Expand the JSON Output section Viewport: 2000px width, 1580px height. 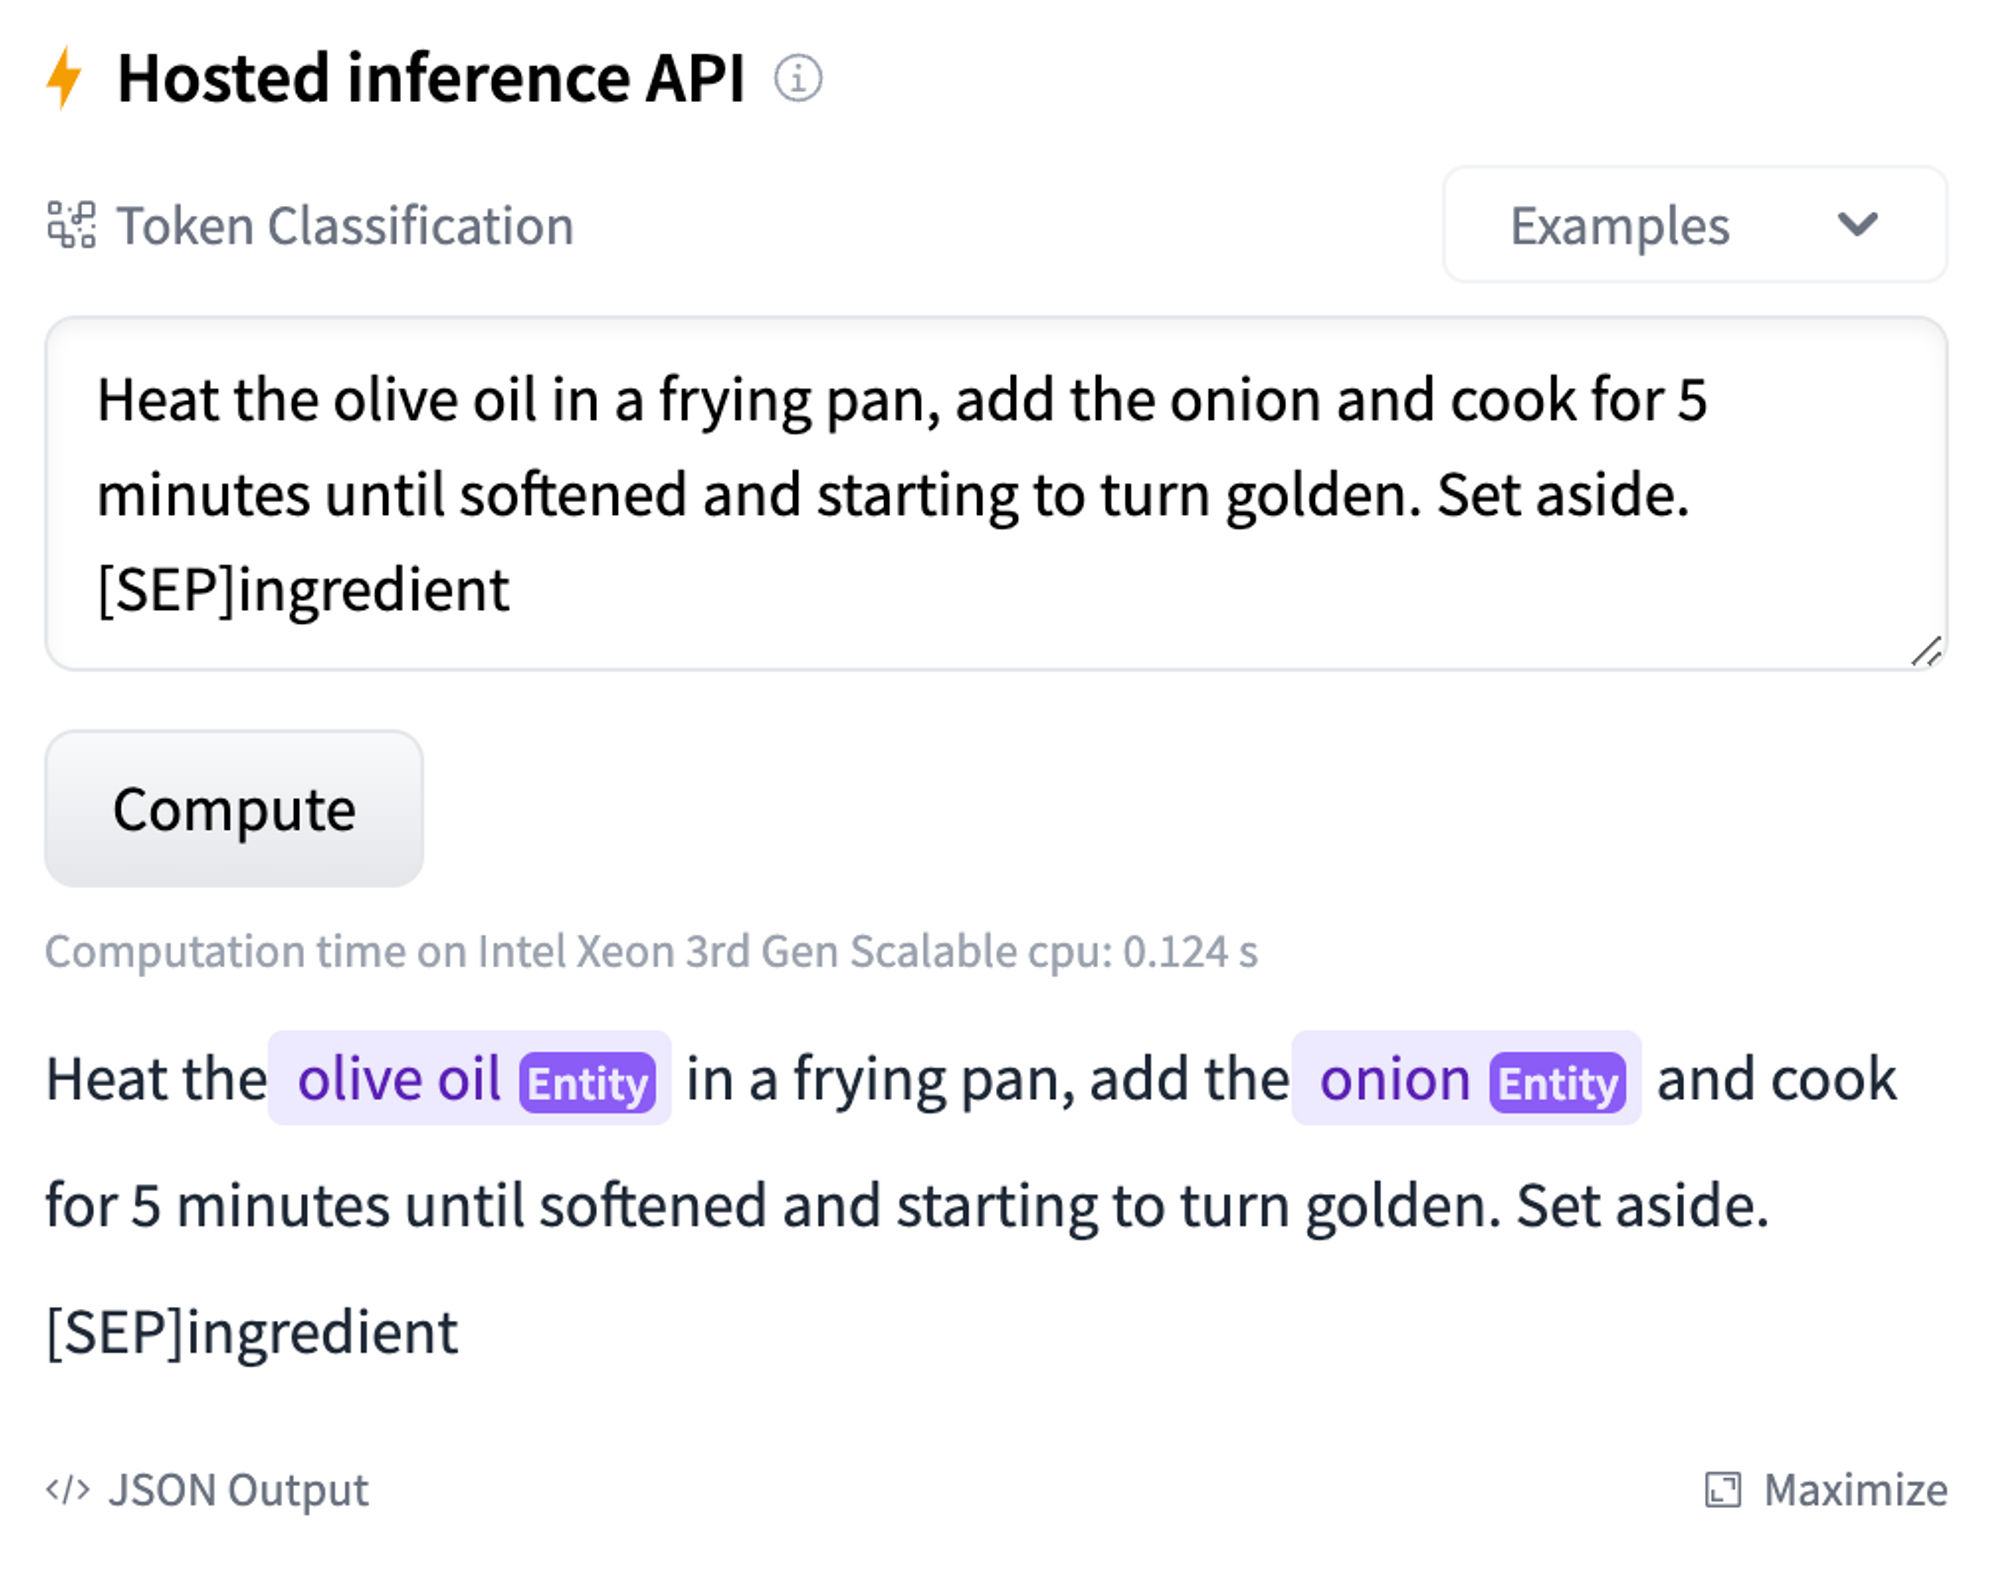point(208,1490)
